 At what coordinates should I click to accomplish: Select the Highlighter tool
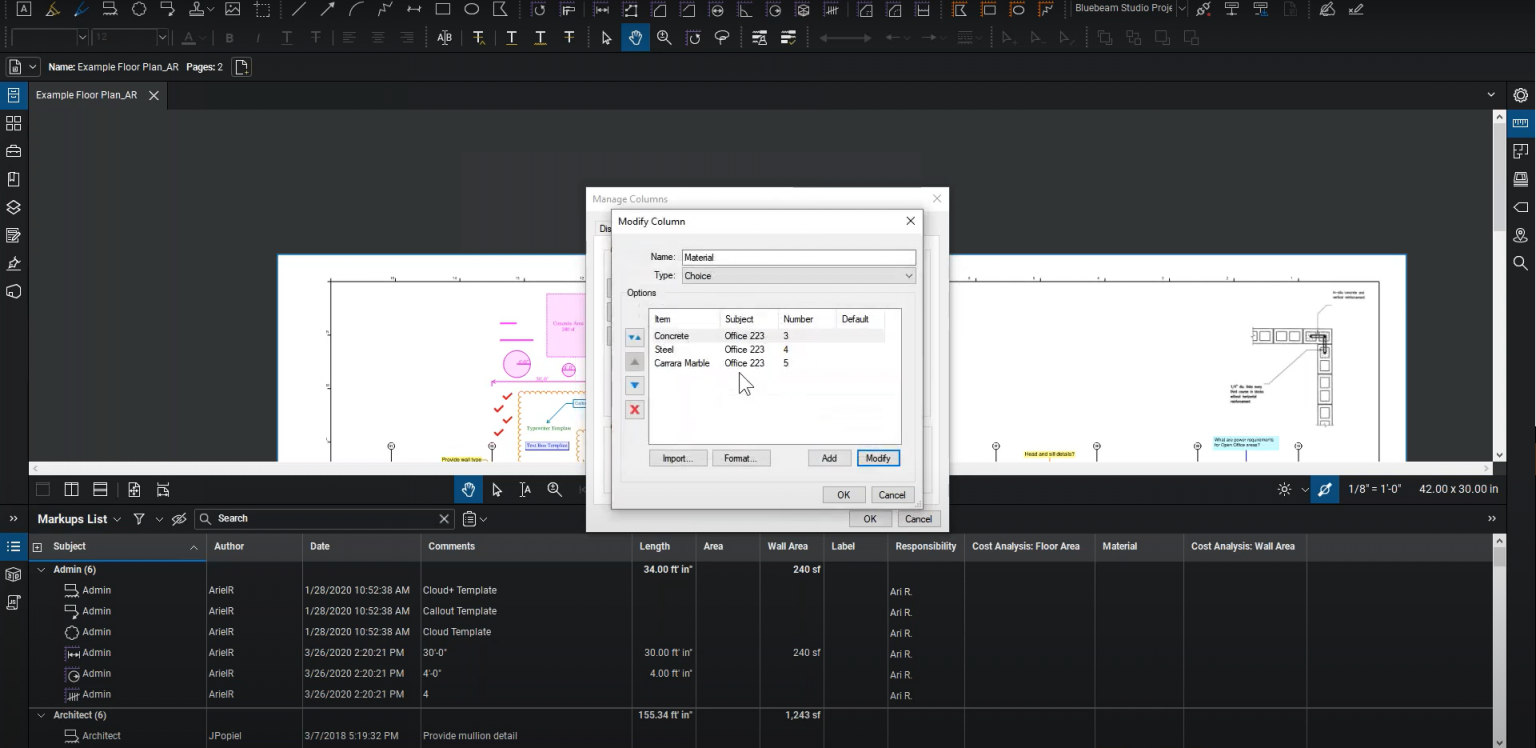tap(52, 9)
